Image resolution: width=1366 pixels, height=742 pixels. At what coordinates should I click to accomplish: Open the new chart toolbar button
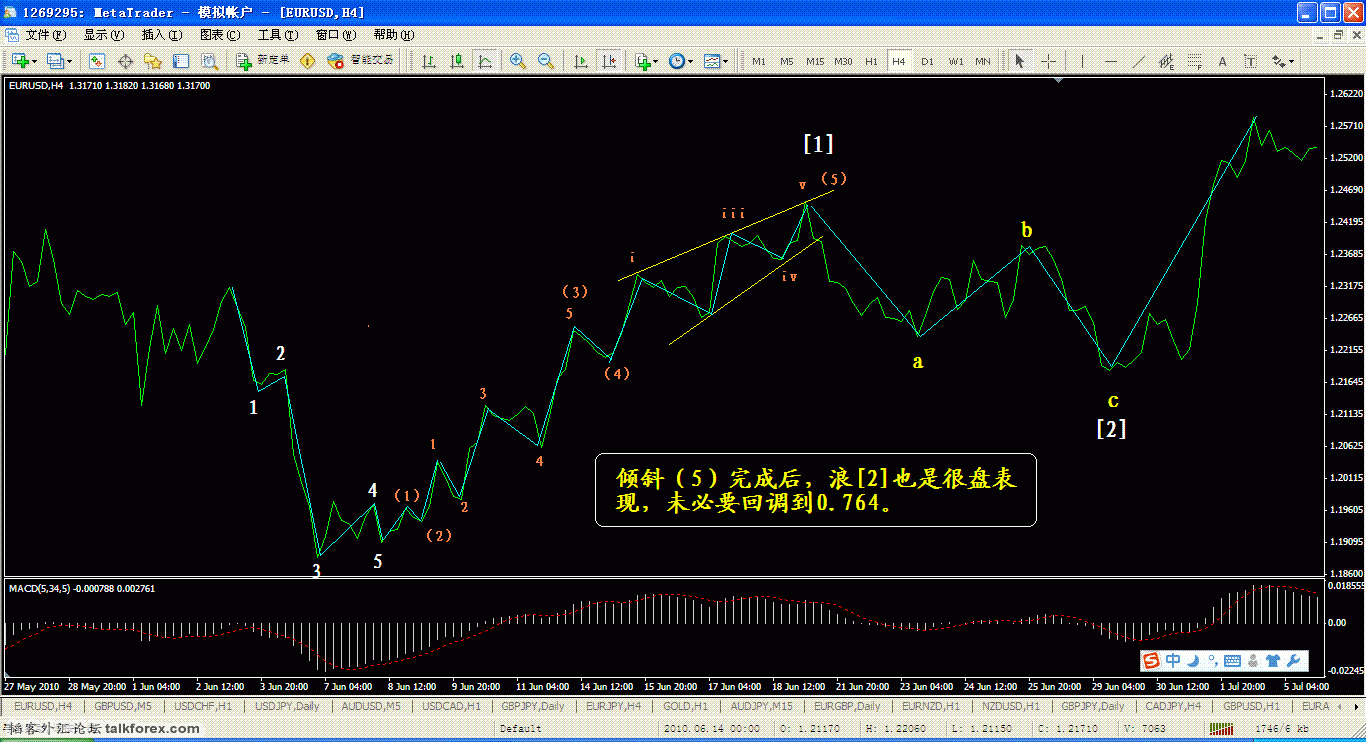(18, 61)
